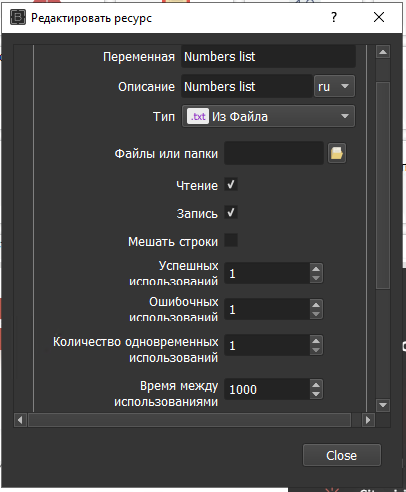The width and height of the screenshot is (406, 492).
Task: Decrease Время между использованиями value
Action: tap(316, 394)
